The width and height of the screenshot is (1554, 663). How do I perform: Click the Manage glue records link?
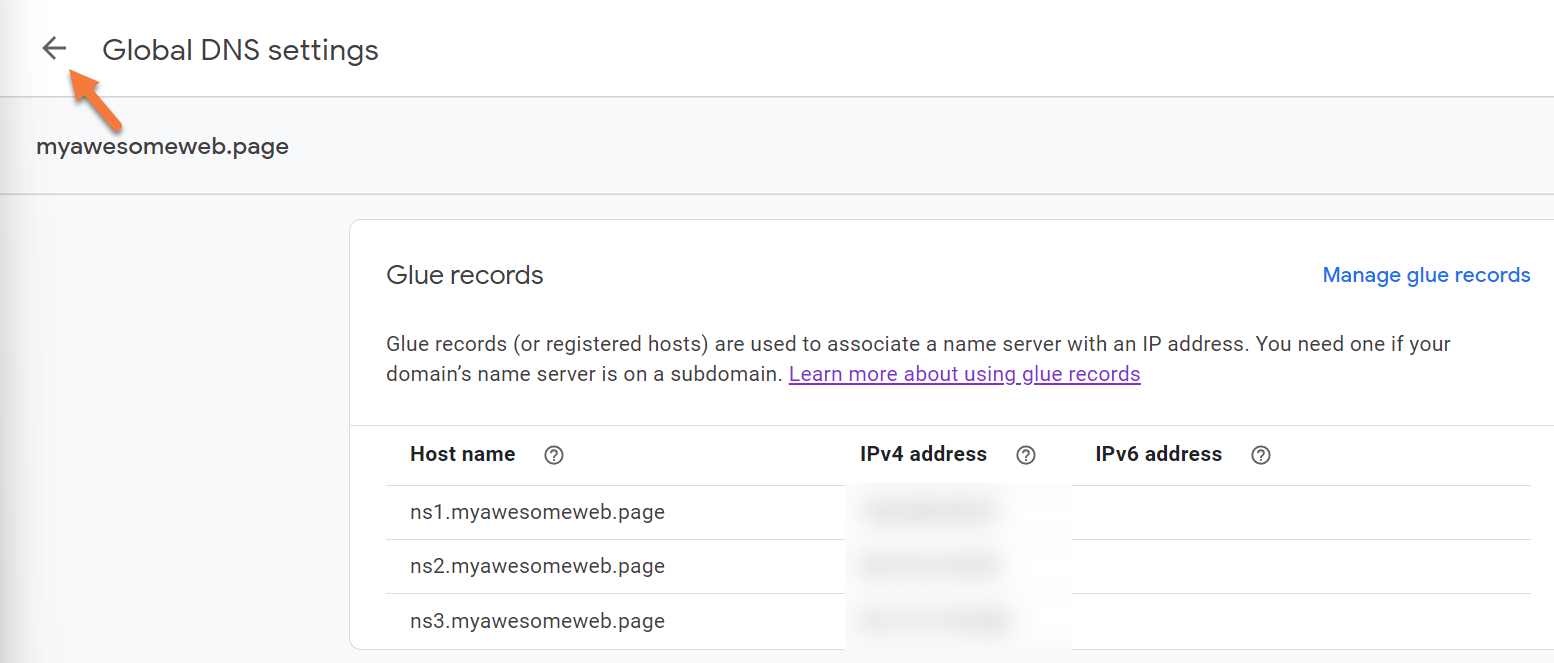[1426, 275]
